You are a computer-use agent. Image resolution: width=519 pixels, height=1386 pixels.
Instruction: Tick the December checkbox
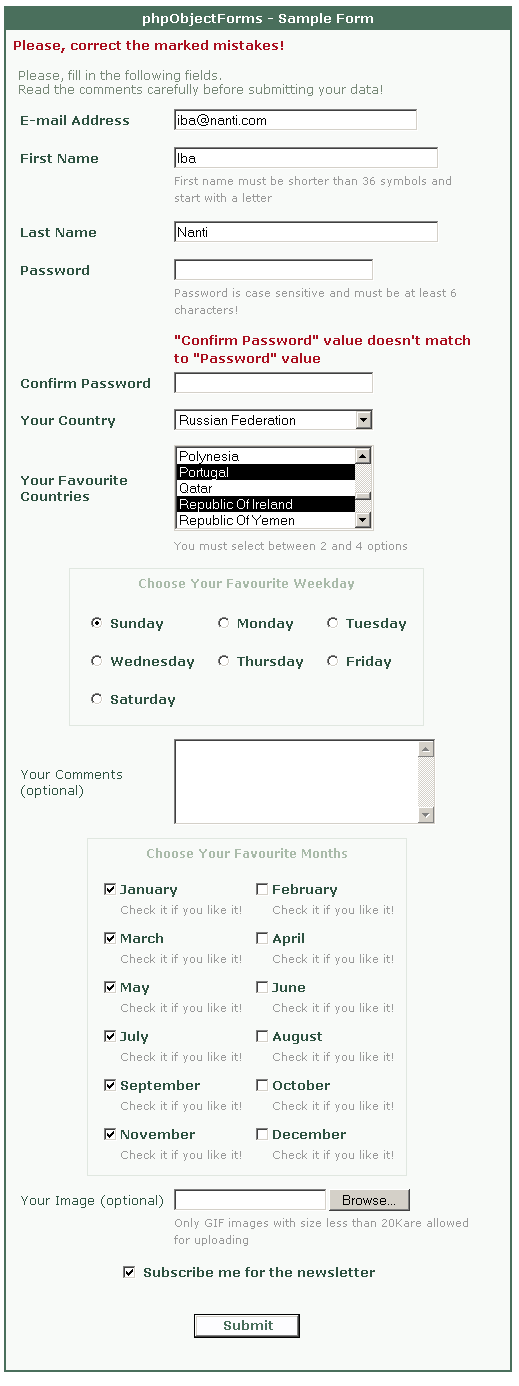pyautogui.click(x=262, y=1134)
